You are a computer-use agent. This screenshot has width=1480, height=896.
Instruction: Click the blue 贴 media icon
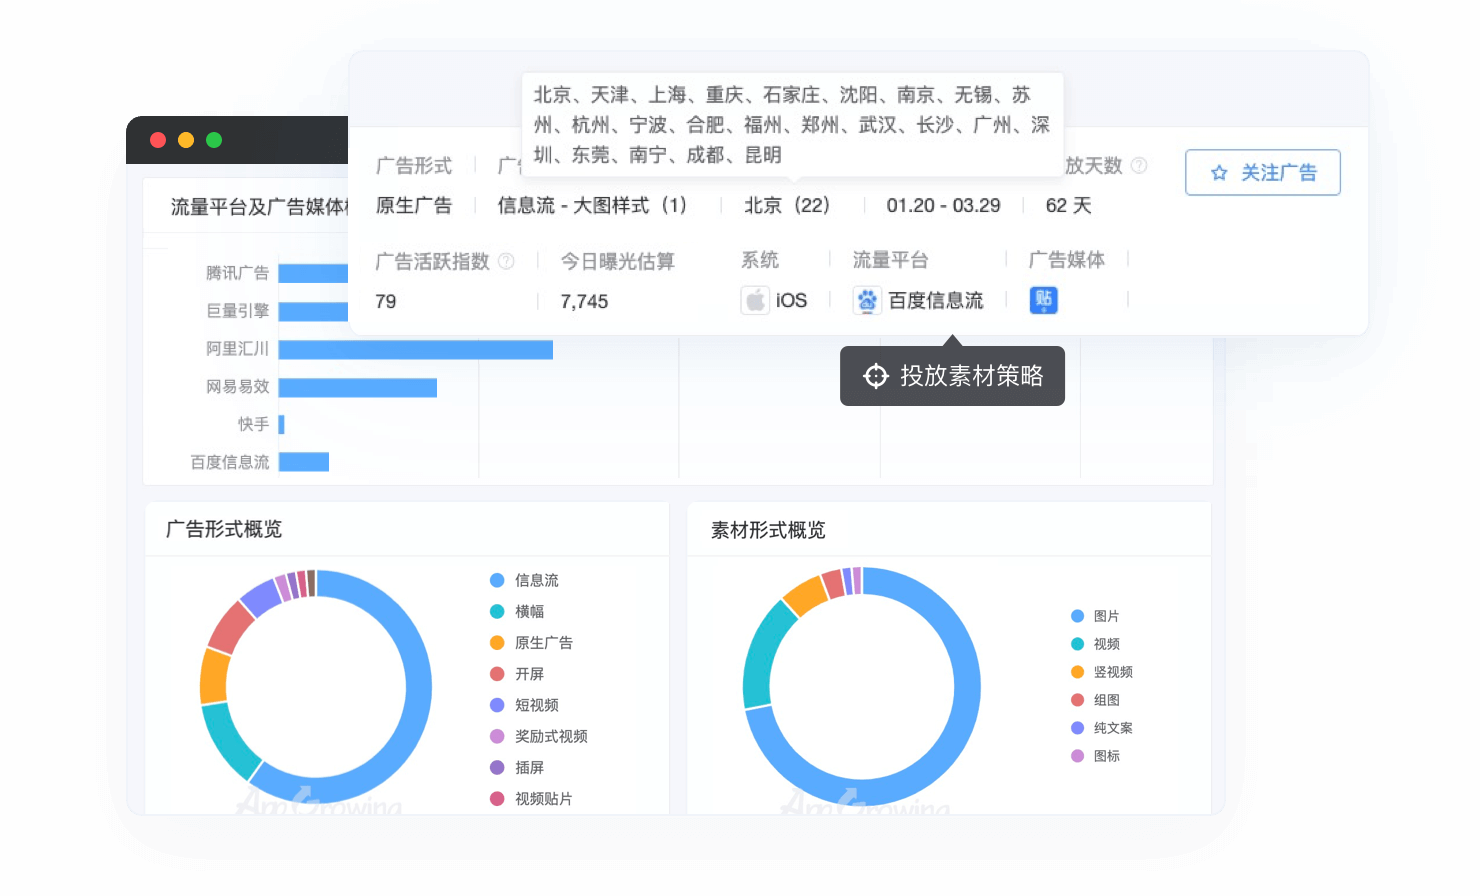(1043, 299)
